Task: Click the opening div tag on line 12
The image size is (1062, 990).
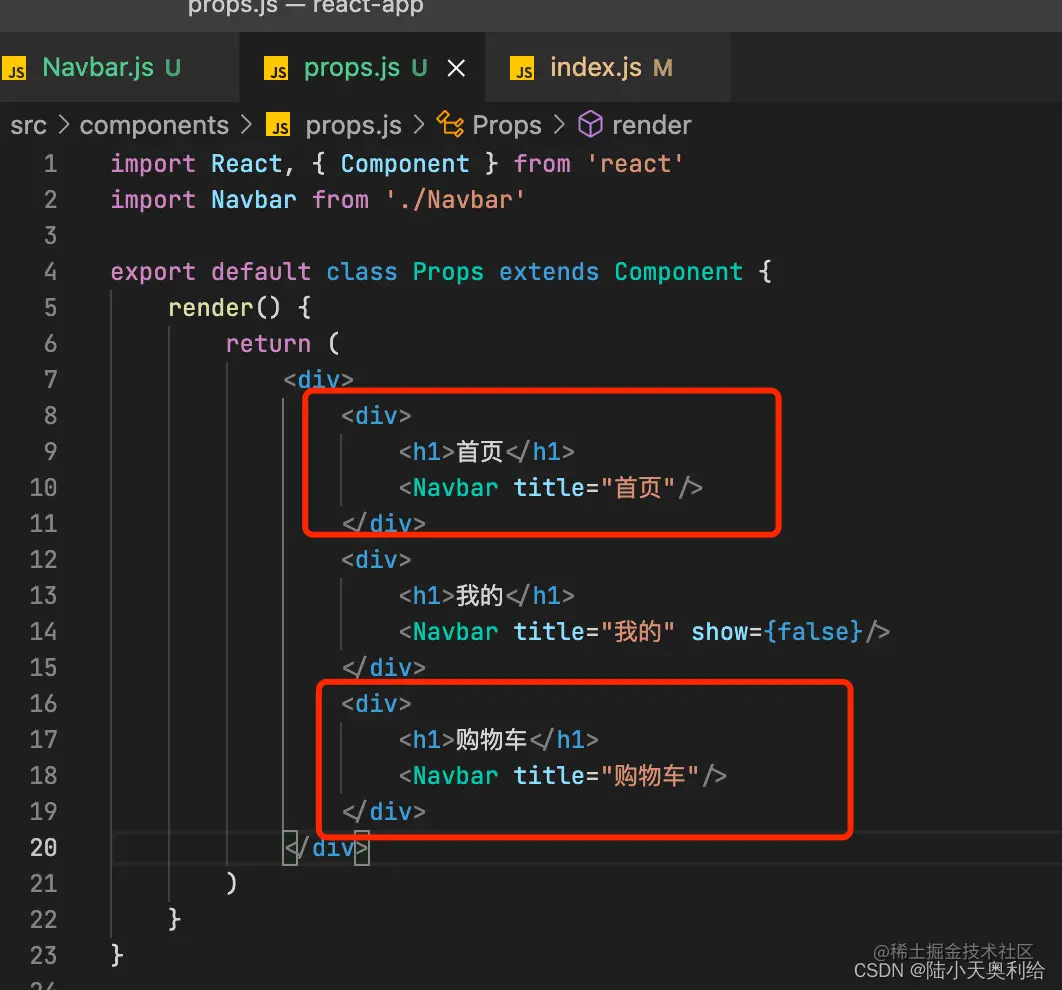Action: click(376, 559)
